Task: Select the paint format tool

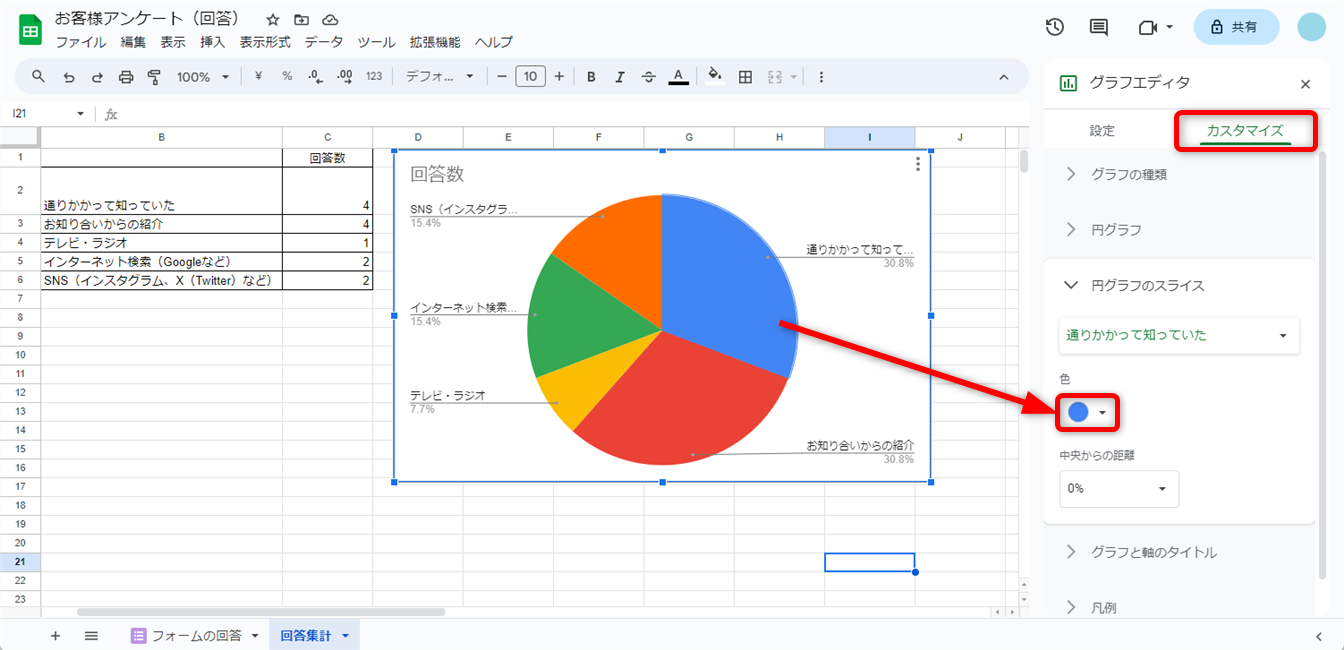Action: click(x=154, y=76)
